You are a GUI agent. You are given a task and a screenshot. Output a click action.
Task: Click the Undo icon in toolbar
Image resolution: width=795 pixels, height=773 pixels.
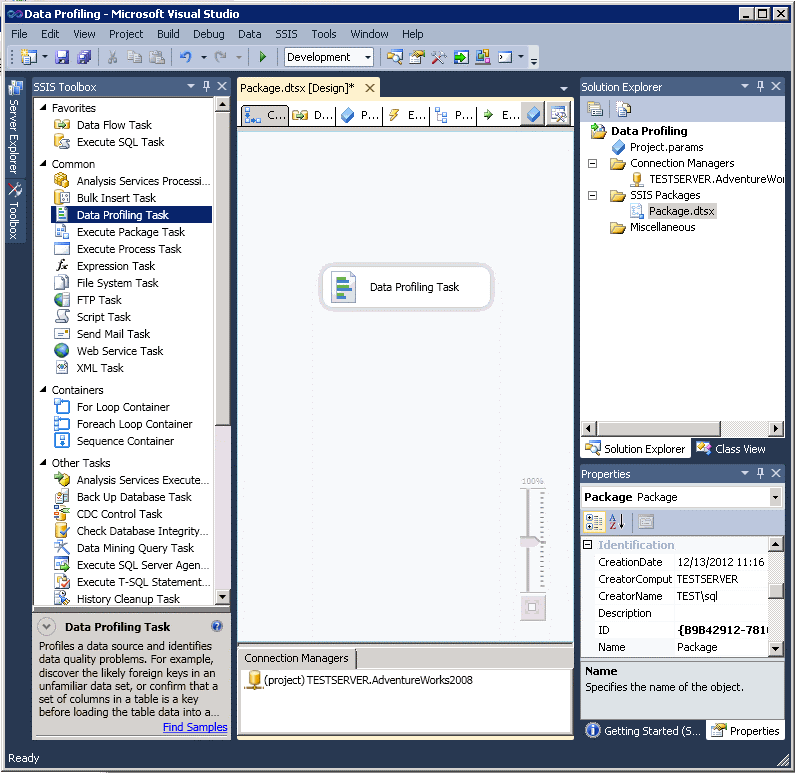[x=186, y=57]
